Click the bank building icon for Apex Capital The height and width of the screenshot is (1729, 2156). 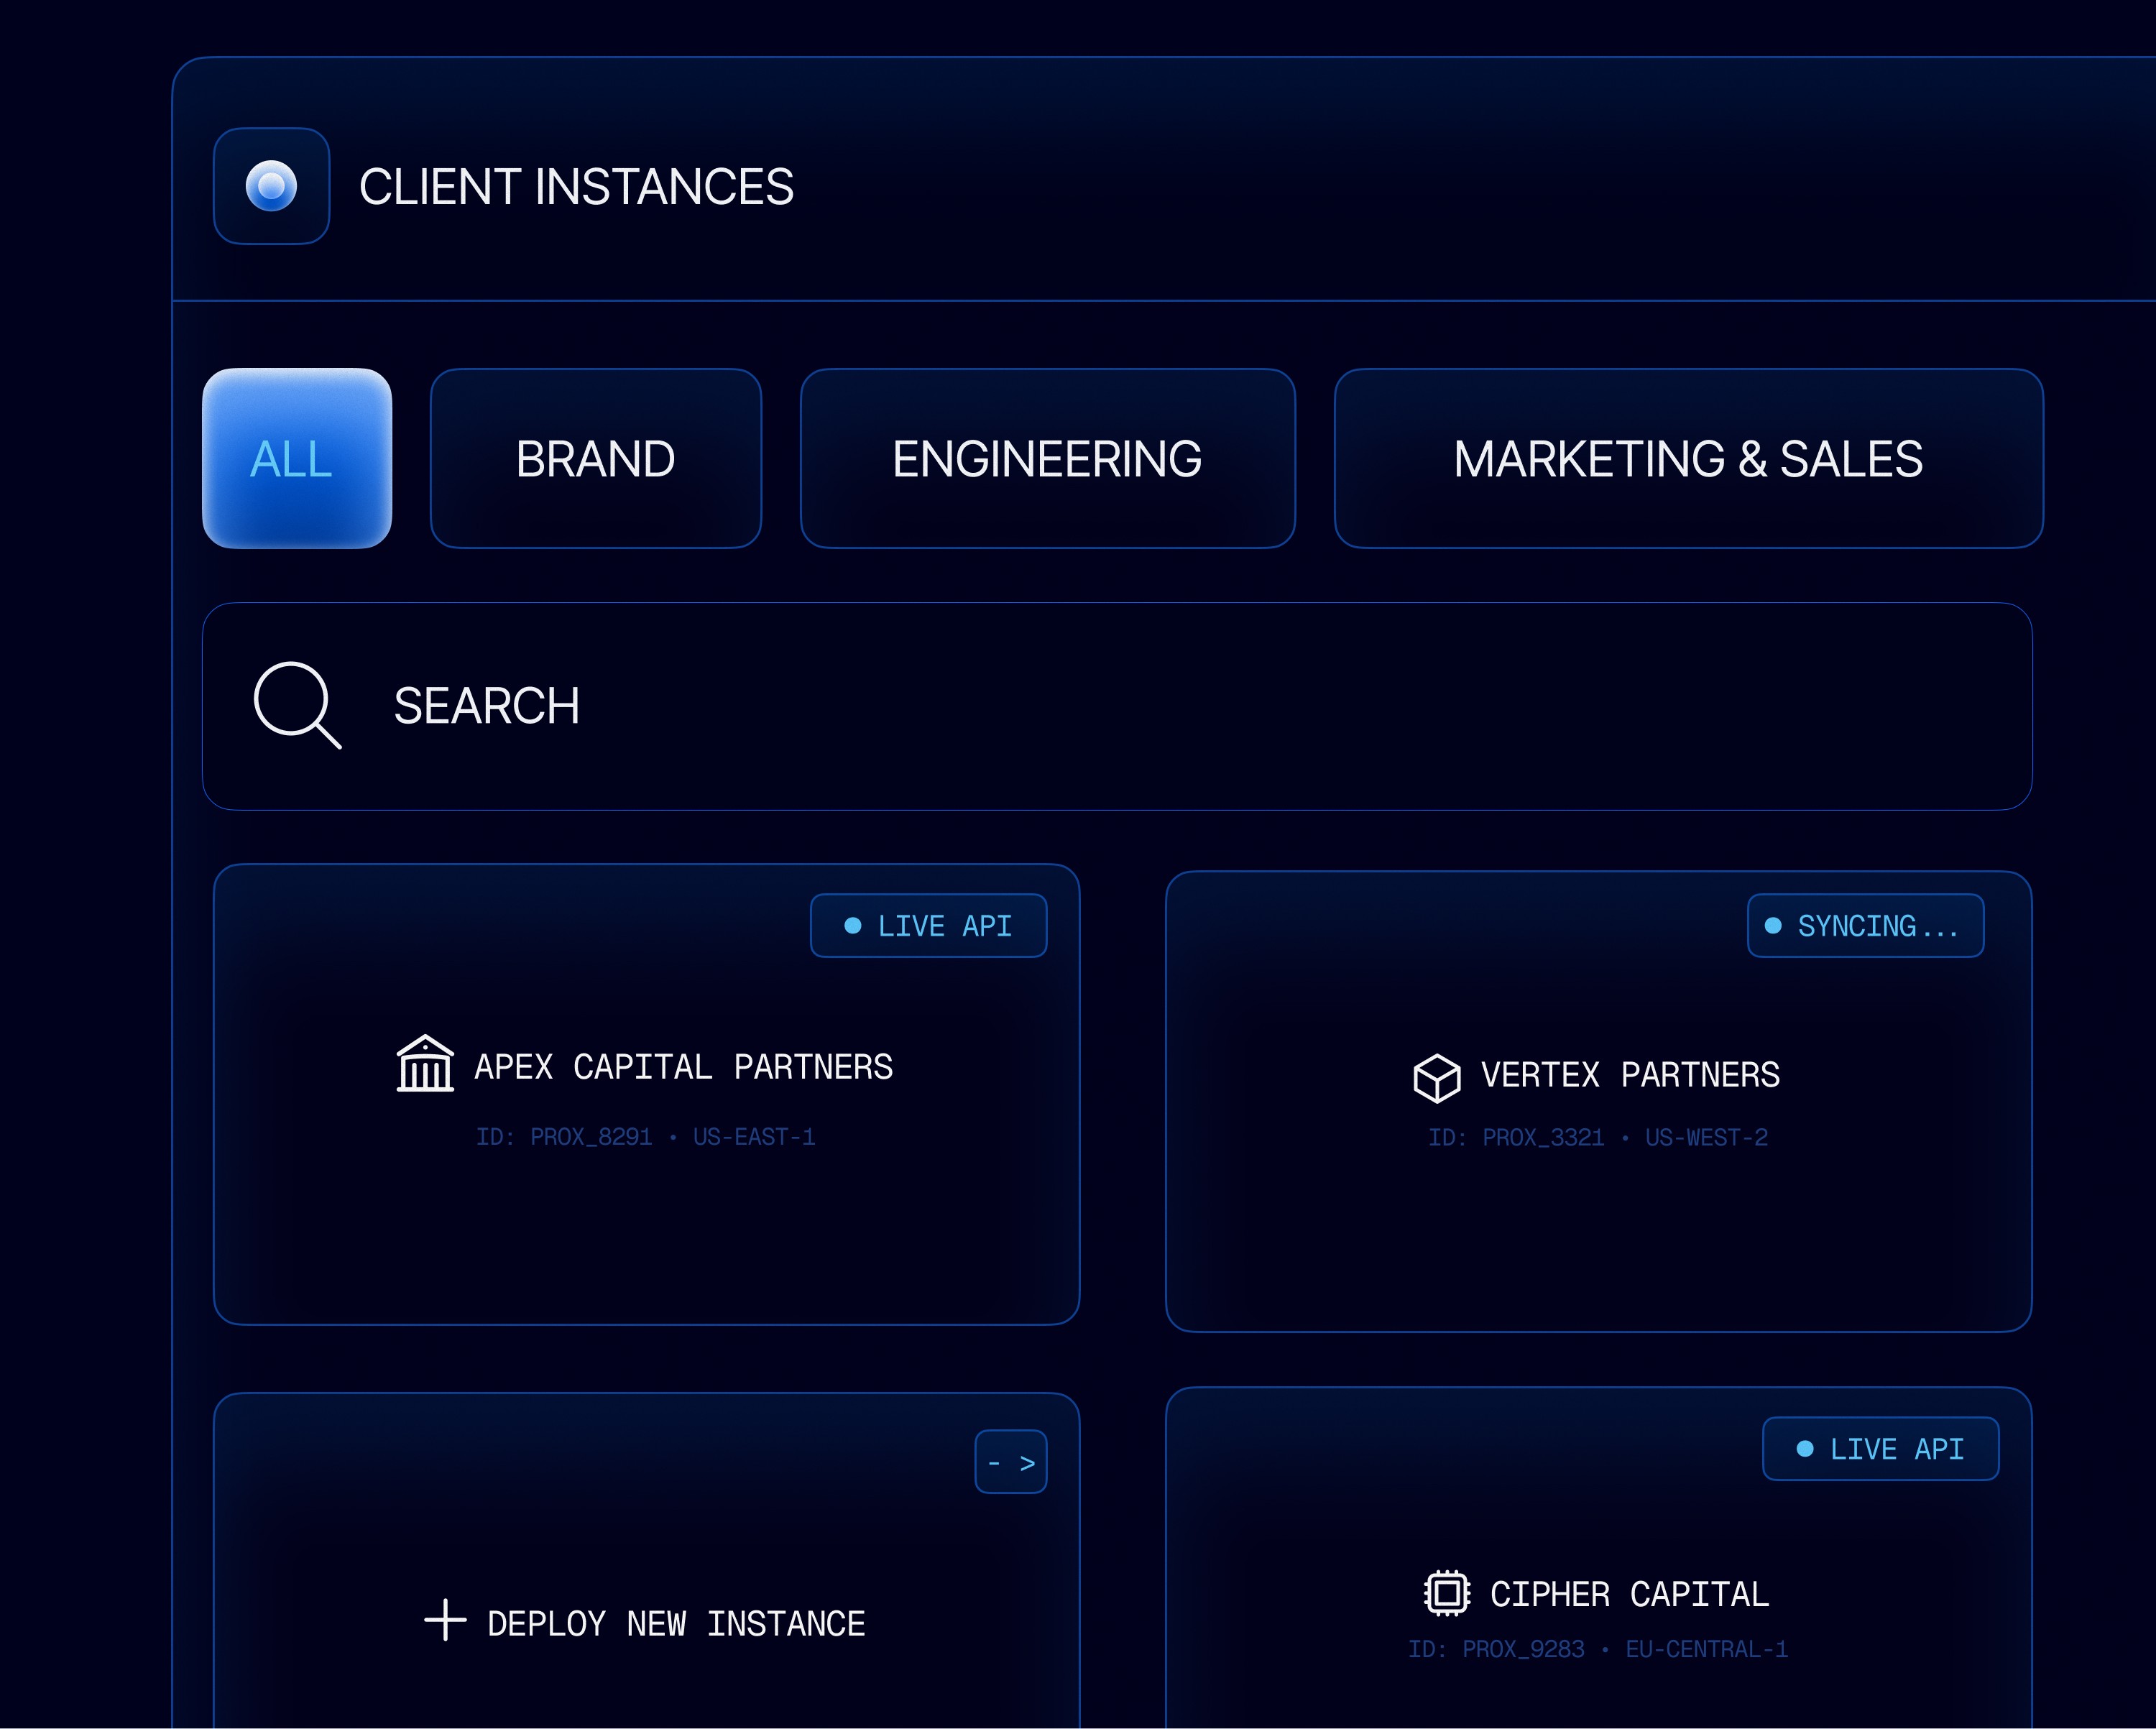pyautogui.click(x=425, y=1064)
